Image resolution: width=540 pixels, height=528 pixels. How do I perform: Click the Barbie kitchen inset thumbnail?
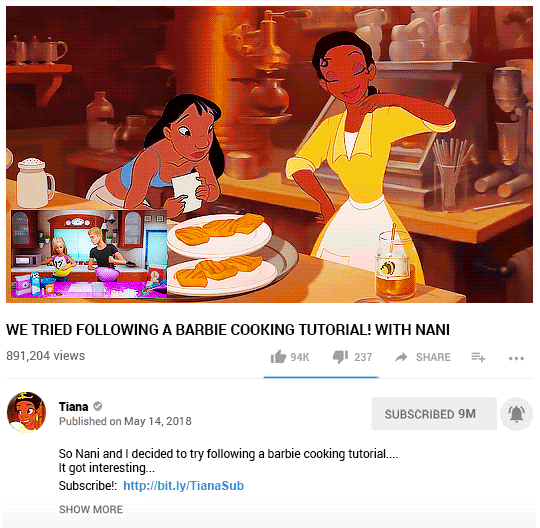point(89,254)
